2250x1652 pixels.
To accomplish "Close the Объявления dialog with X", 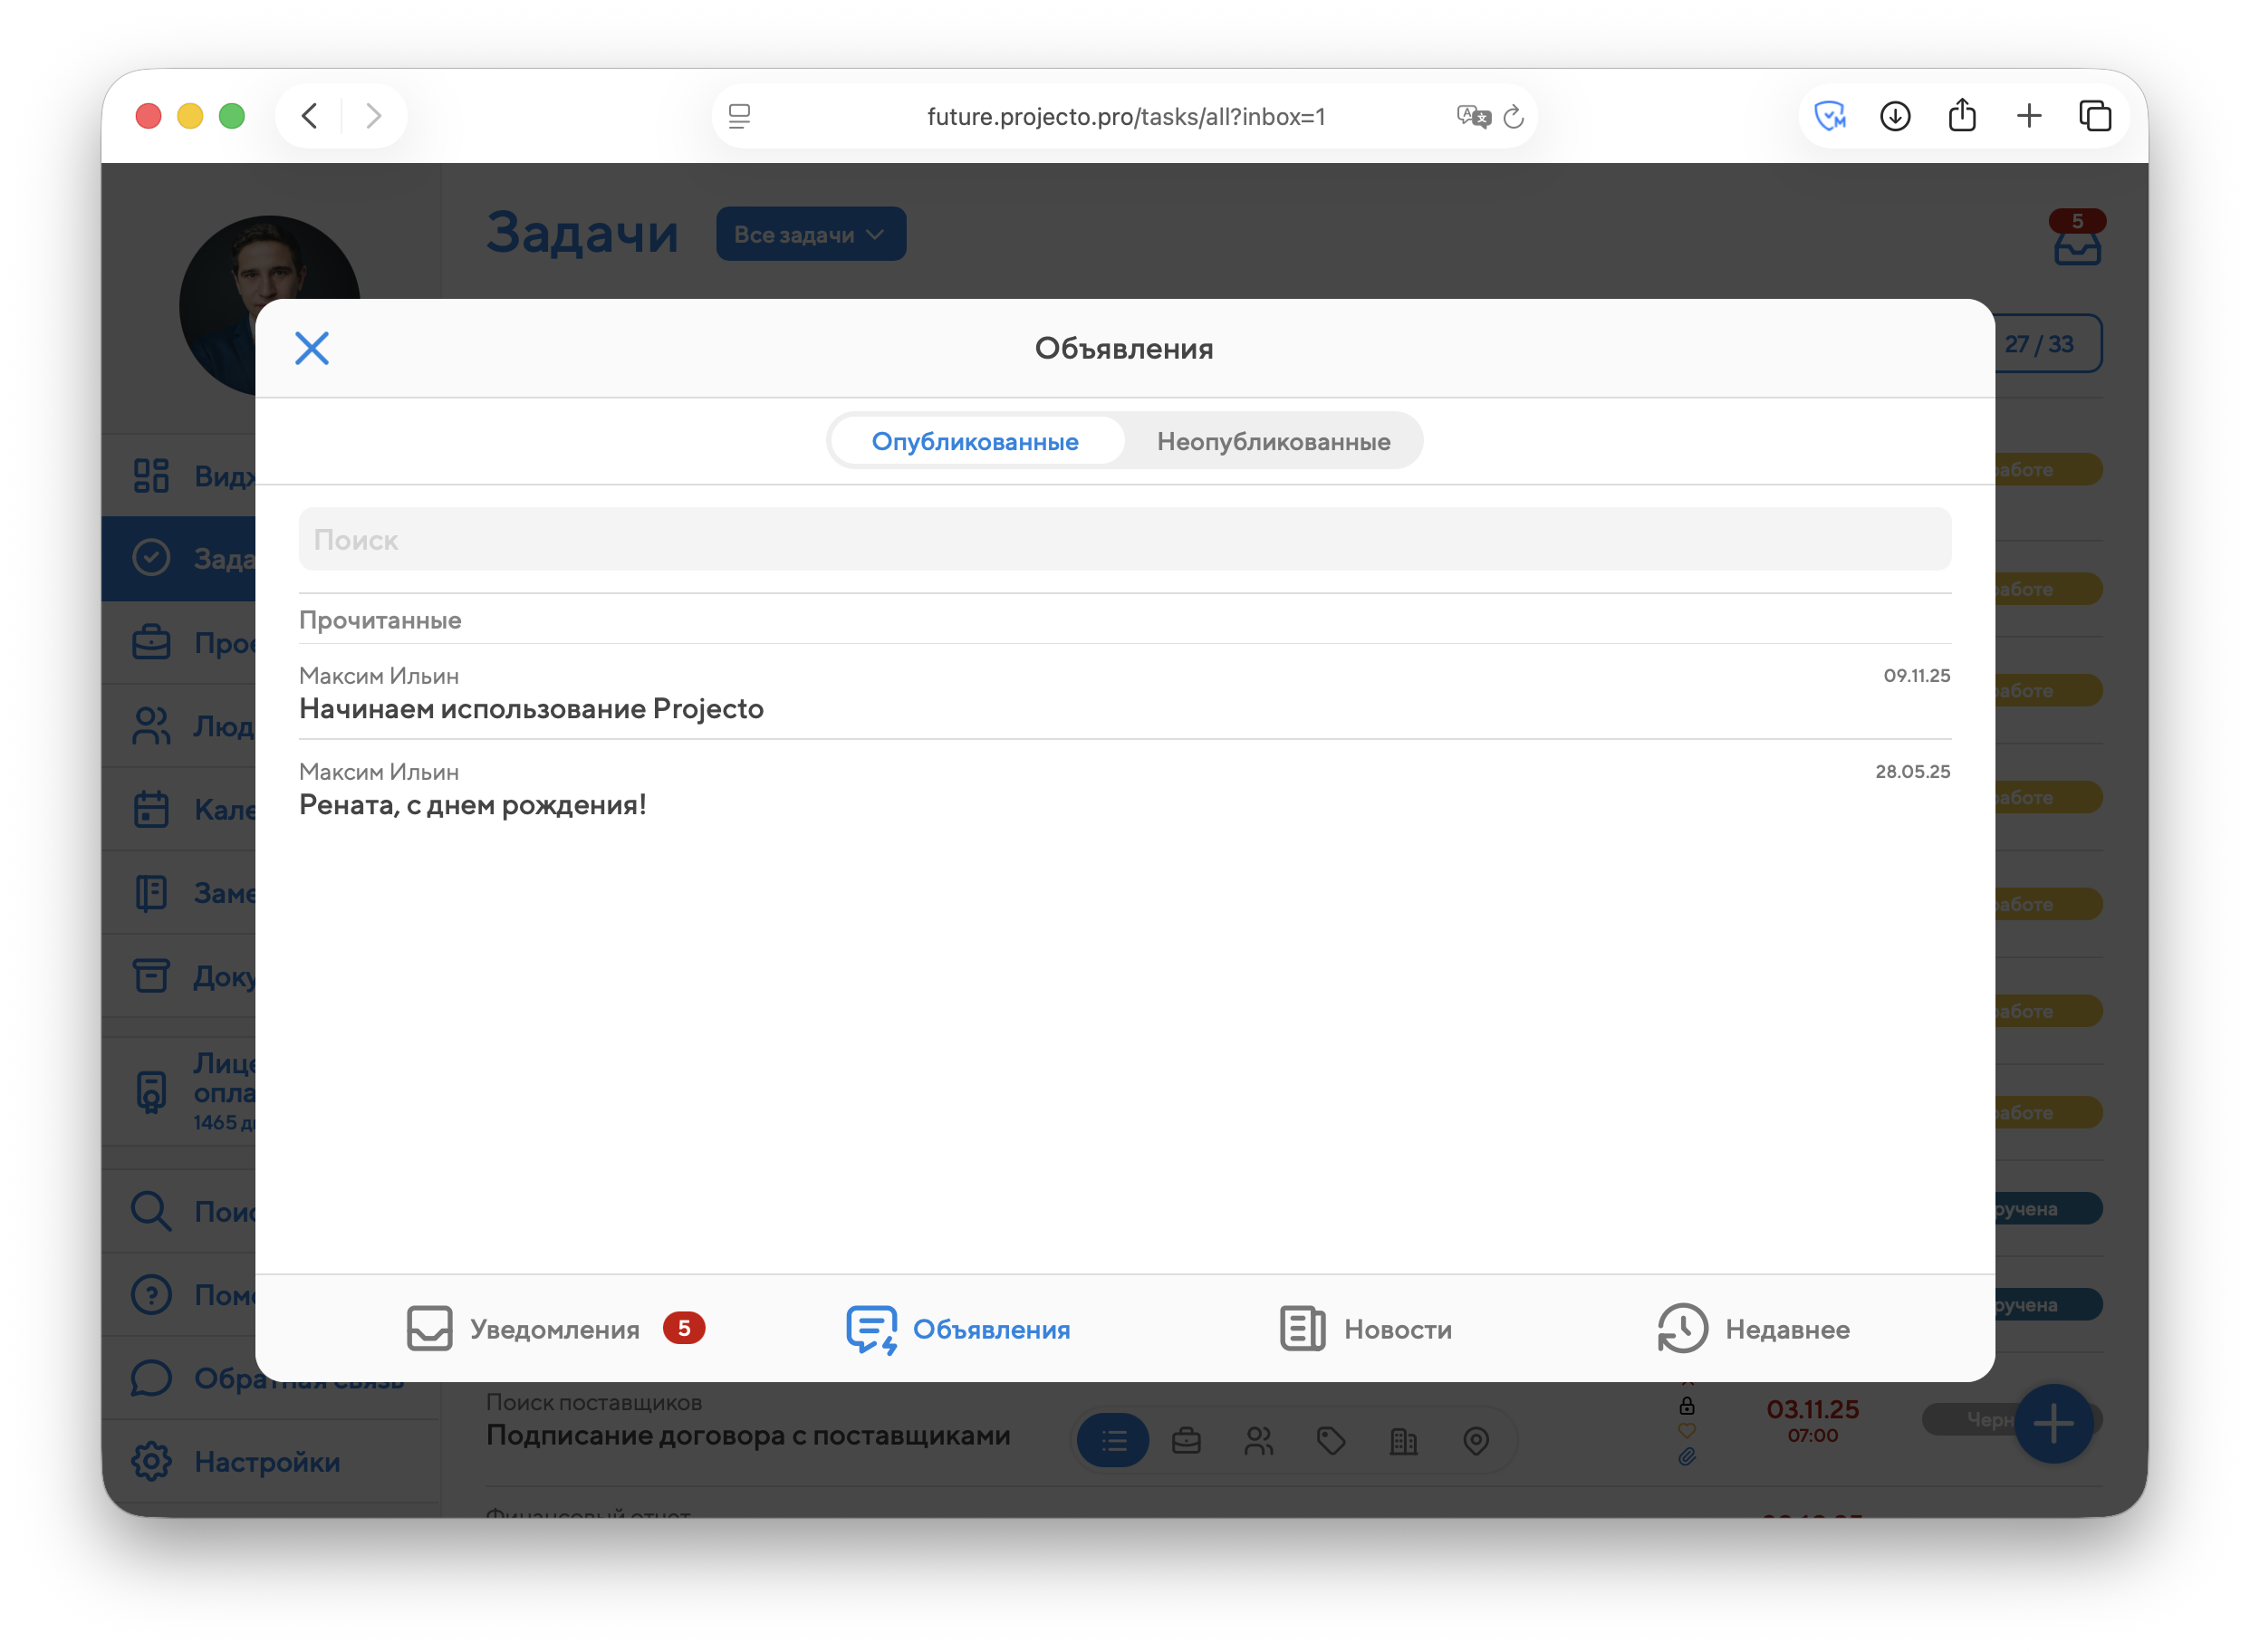I will [311, 348].
